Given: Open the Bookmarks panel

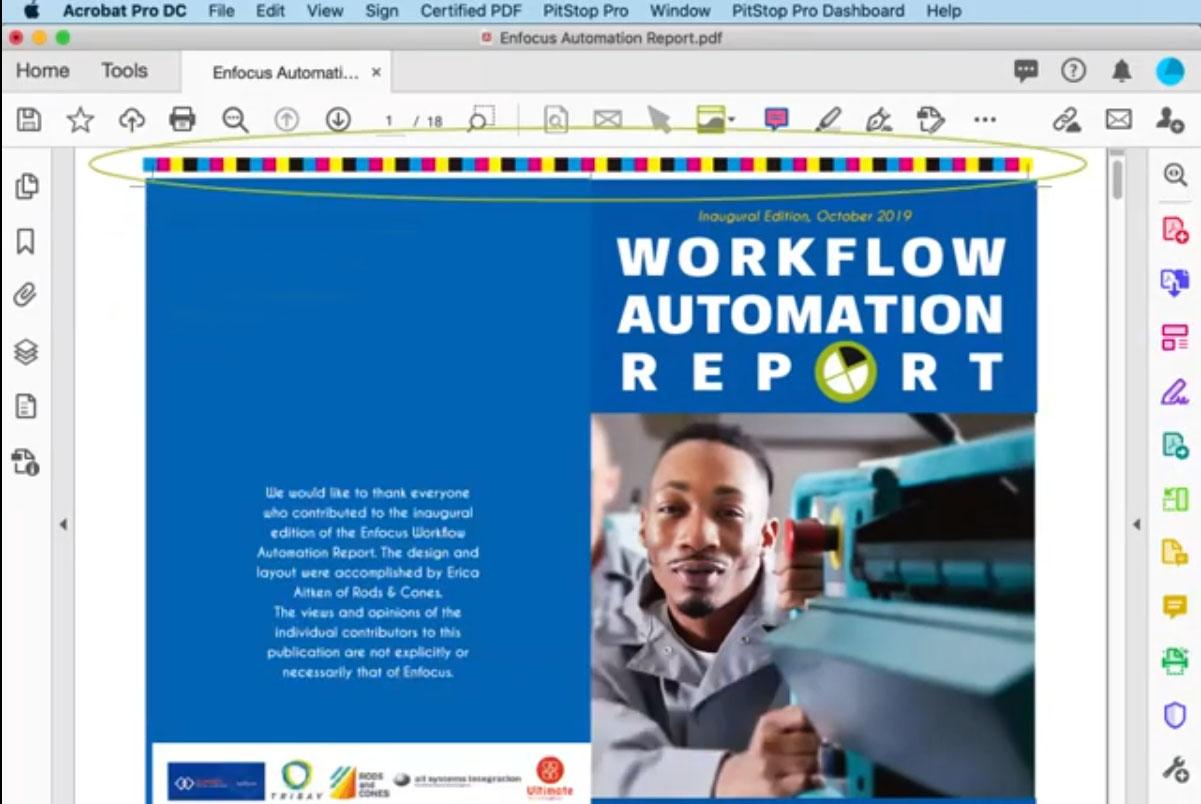Looking at the screenshot, I should pos(26,241).
